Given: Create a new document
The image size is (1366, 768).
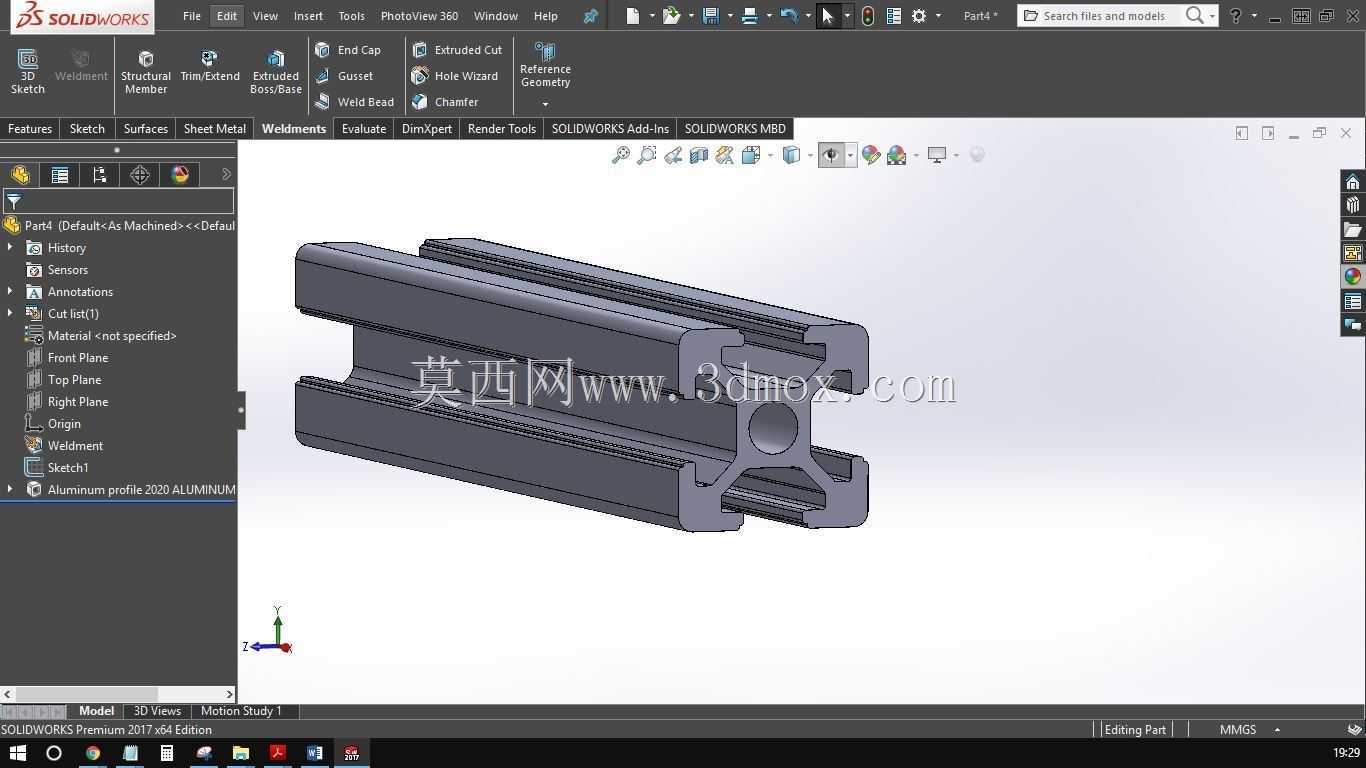Looking at the screenshot, I should coord(633,16).
